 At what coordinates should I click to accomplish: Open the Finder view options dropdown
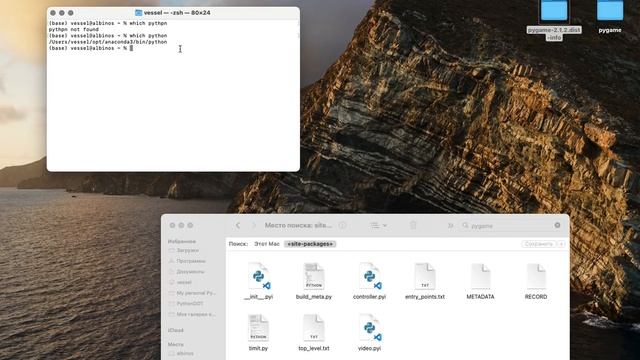coord(378,225)
